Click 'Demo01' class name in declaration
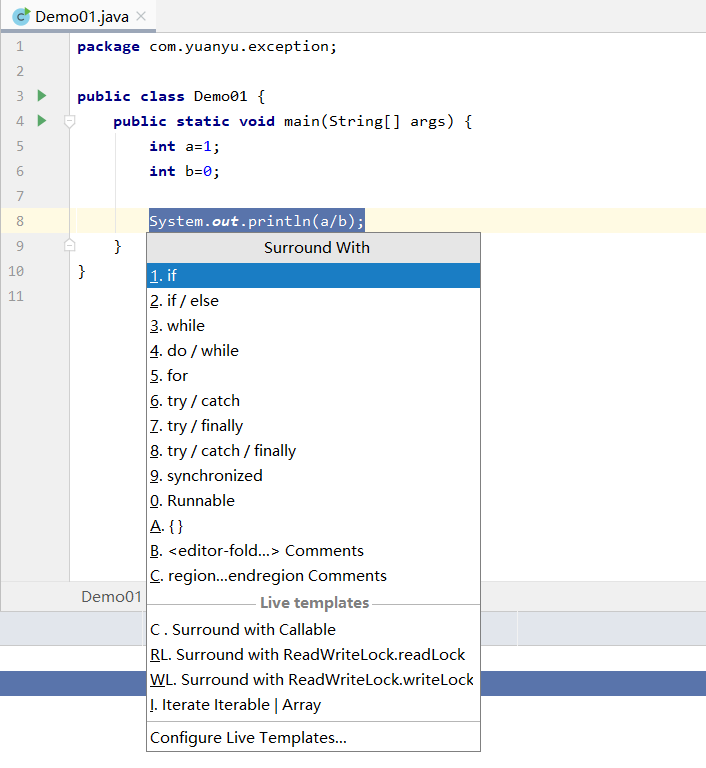Image resolution: width=706 pixels, height=768 pixels. point(220,96)
